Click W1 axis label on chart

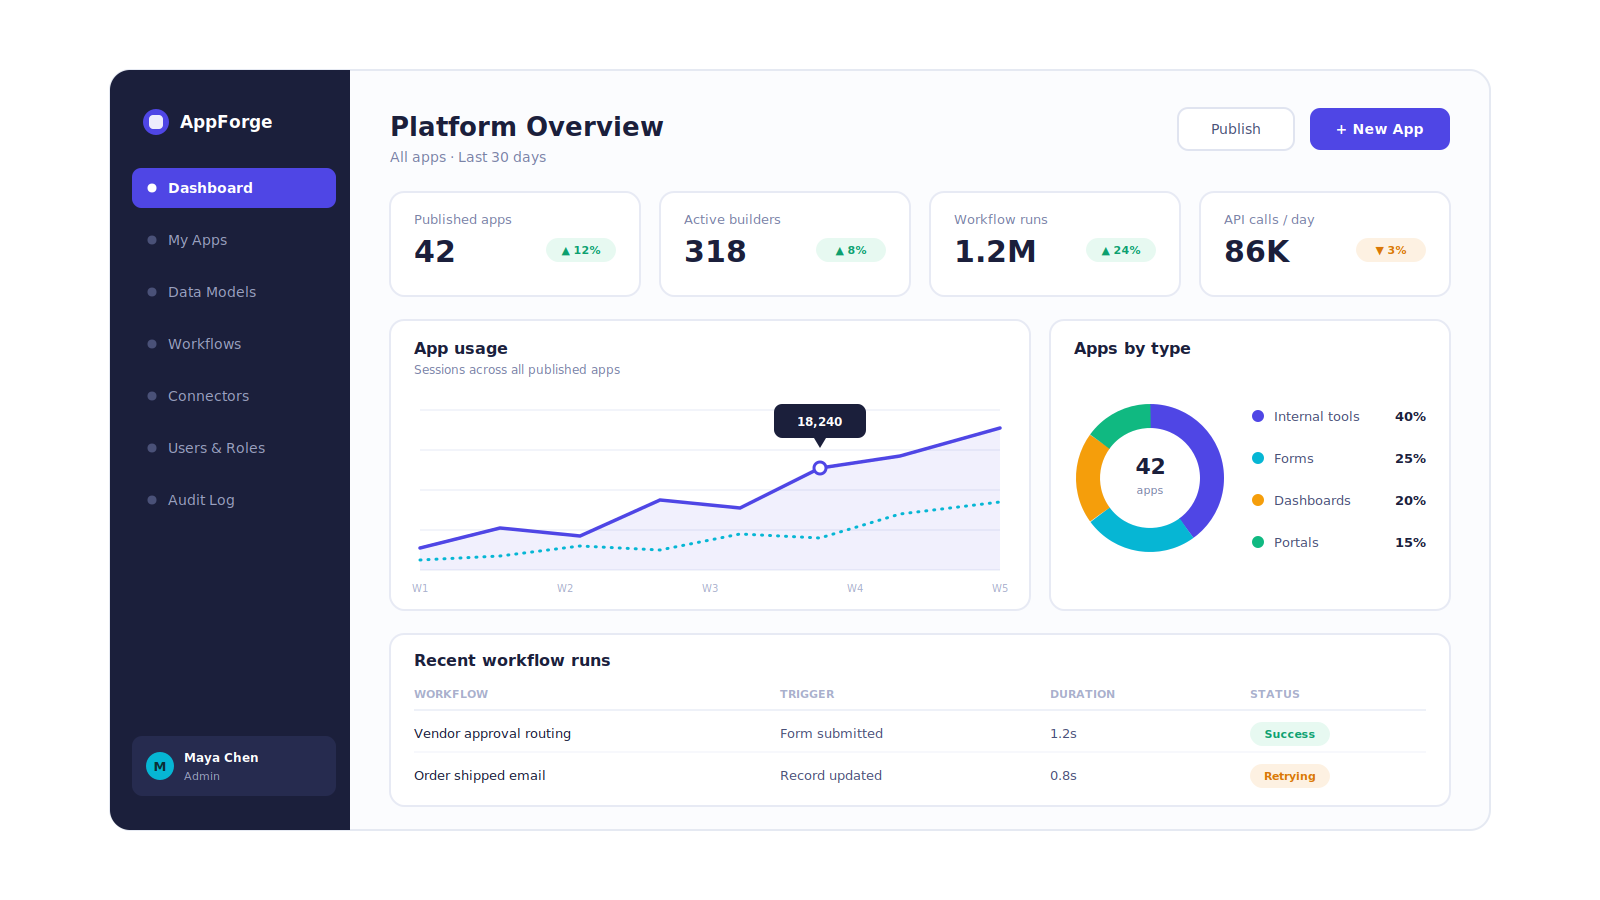pyautogui.click(x=420, y=588)
